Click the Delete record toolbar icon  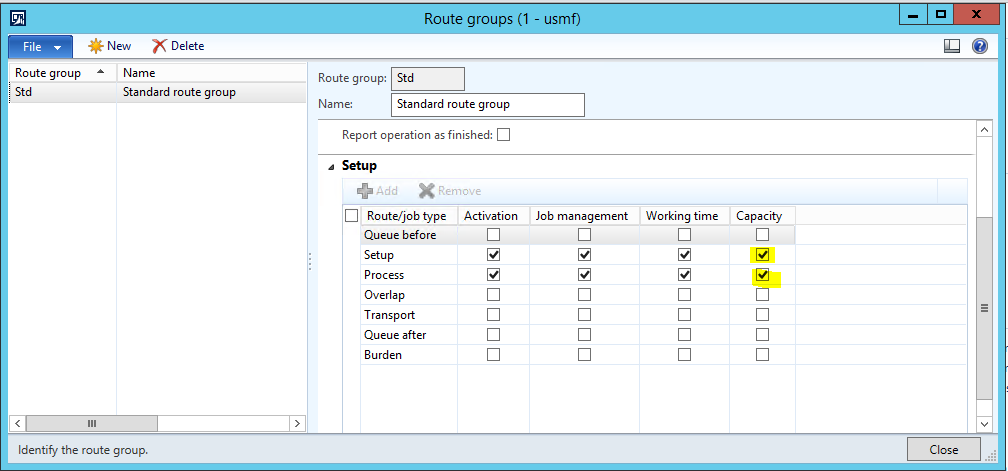(160, 46)
